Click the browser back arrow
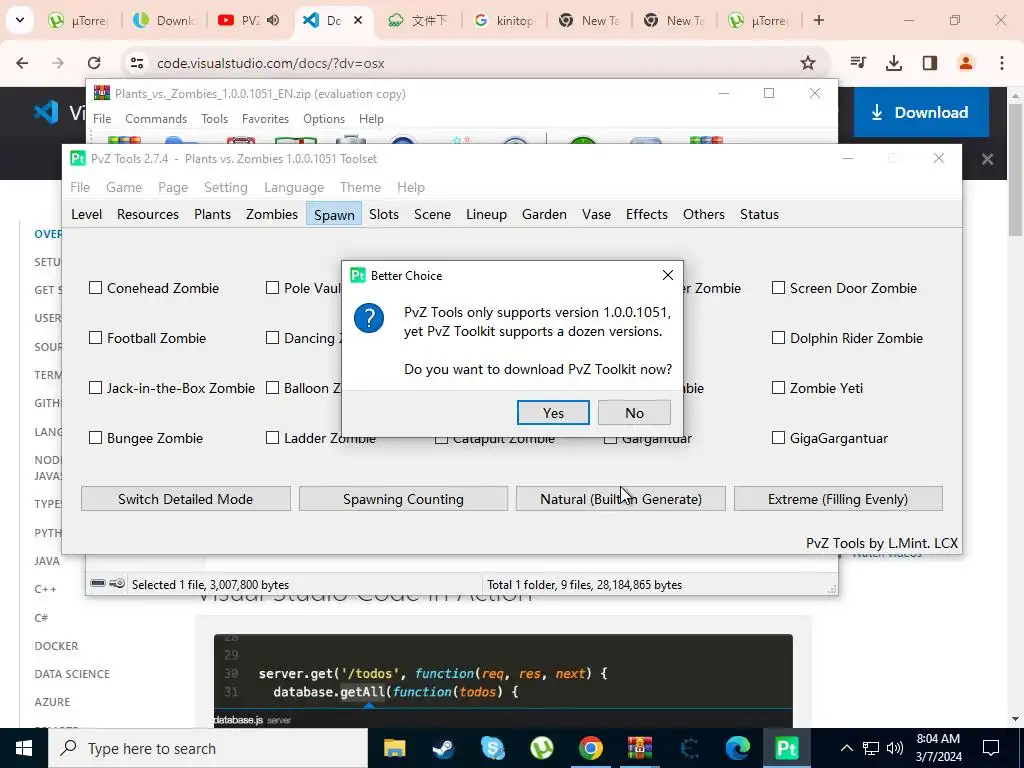 [22, 63]
